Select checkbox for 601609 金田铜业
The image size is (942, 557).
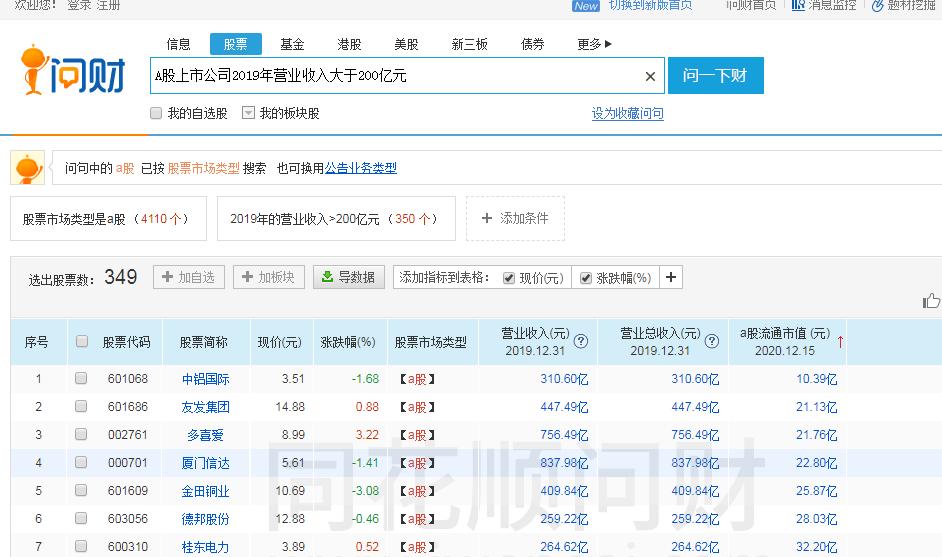(x=81, y=490)
